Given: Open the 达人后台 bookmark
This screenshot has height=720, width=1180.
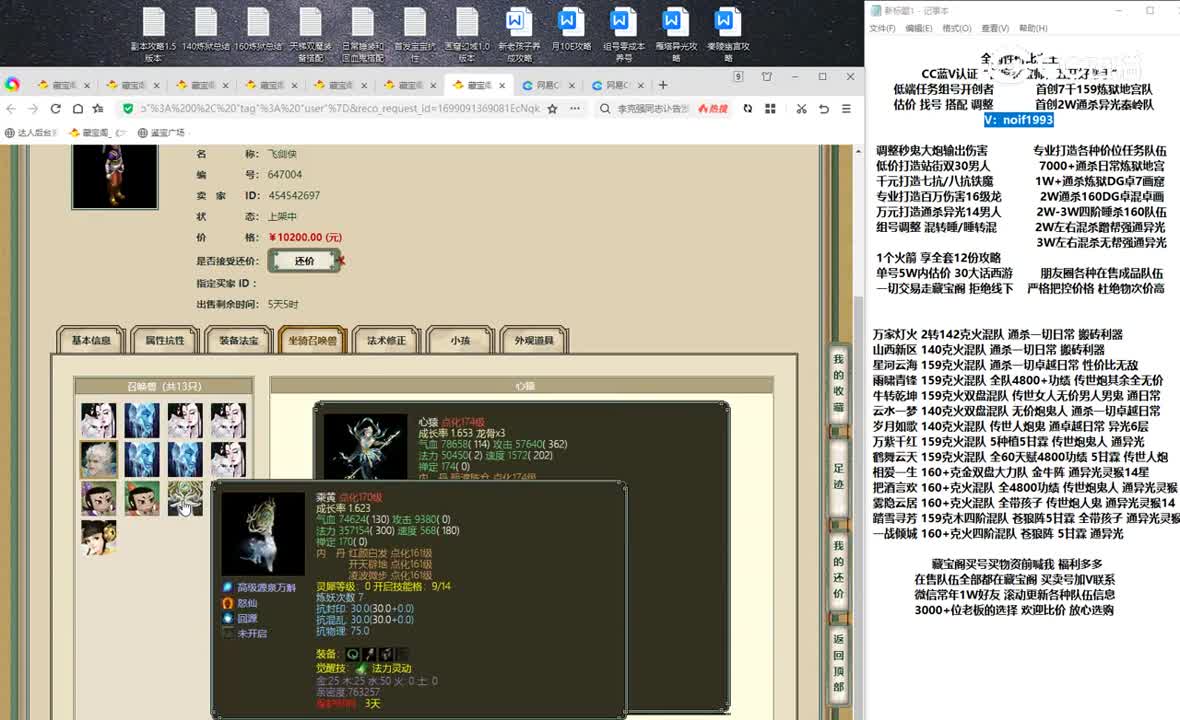Looking at the screenshot, I should point(32,132).
